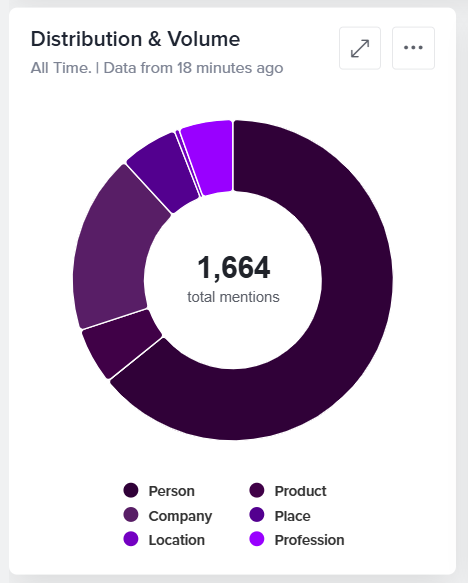Click the Product legend label
This screenshot has height=583, width=468.
click(300, 491)
